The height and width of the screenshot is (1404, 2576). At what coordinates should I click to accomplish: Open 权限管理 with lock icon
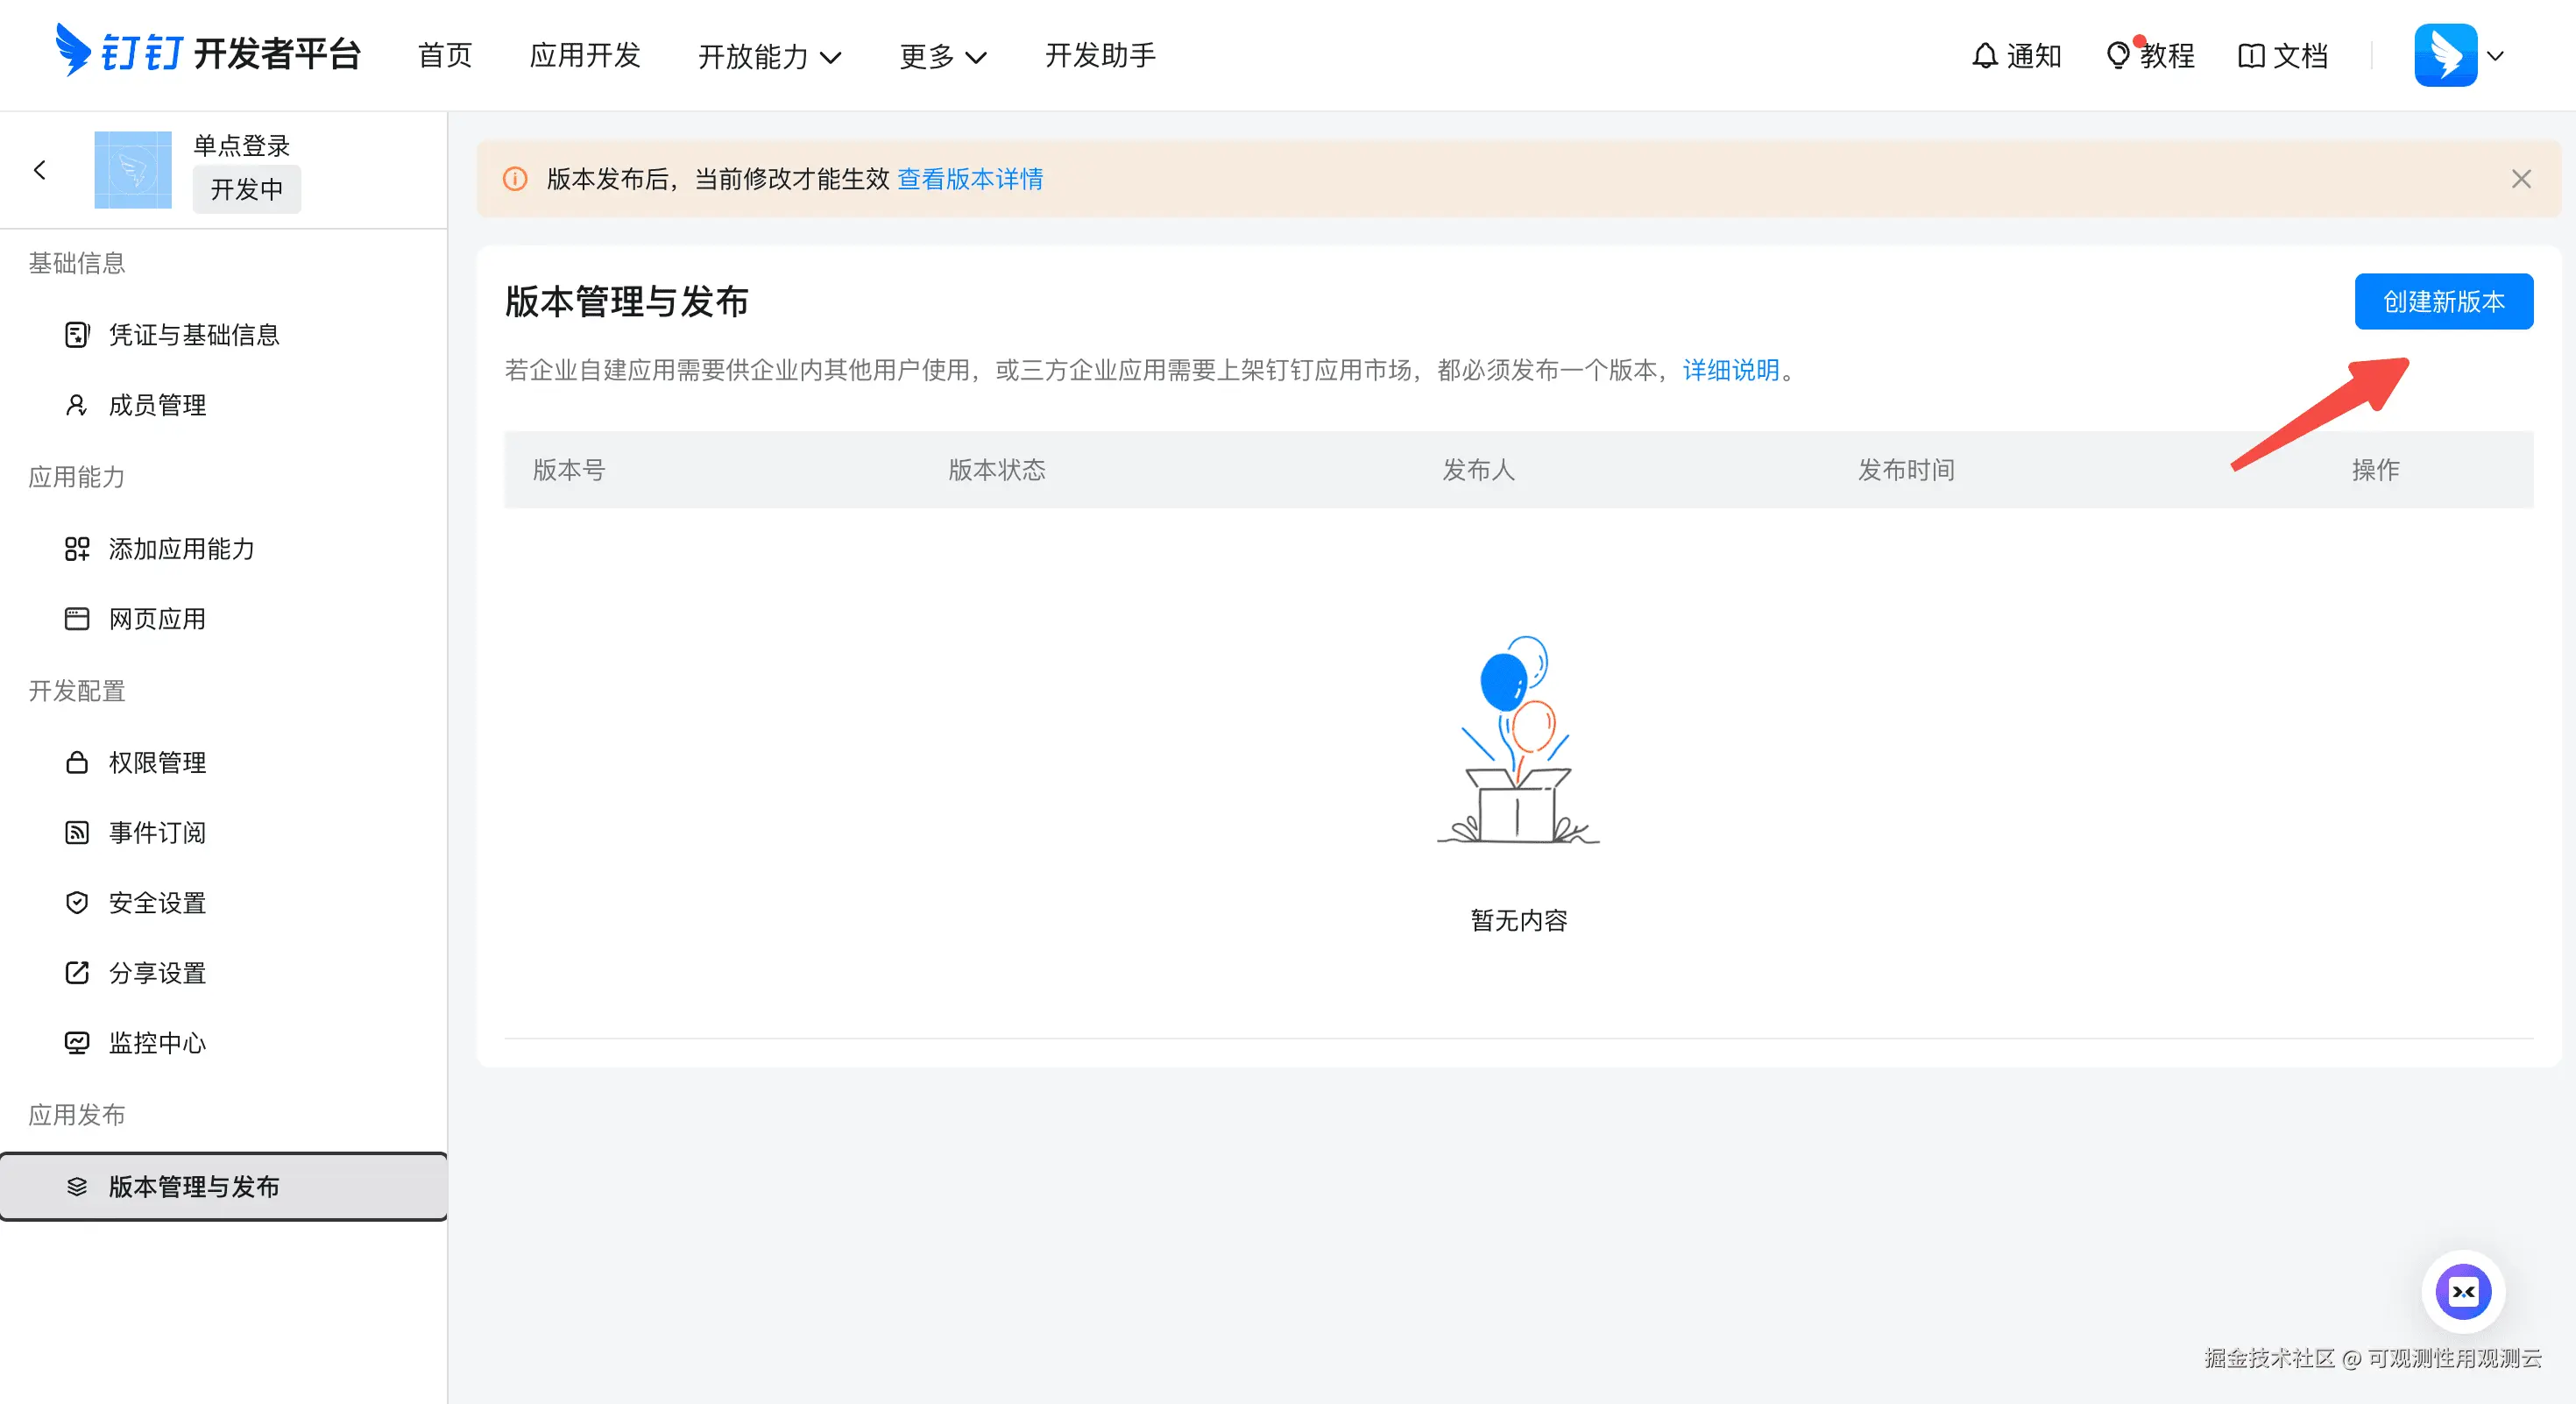156,762
